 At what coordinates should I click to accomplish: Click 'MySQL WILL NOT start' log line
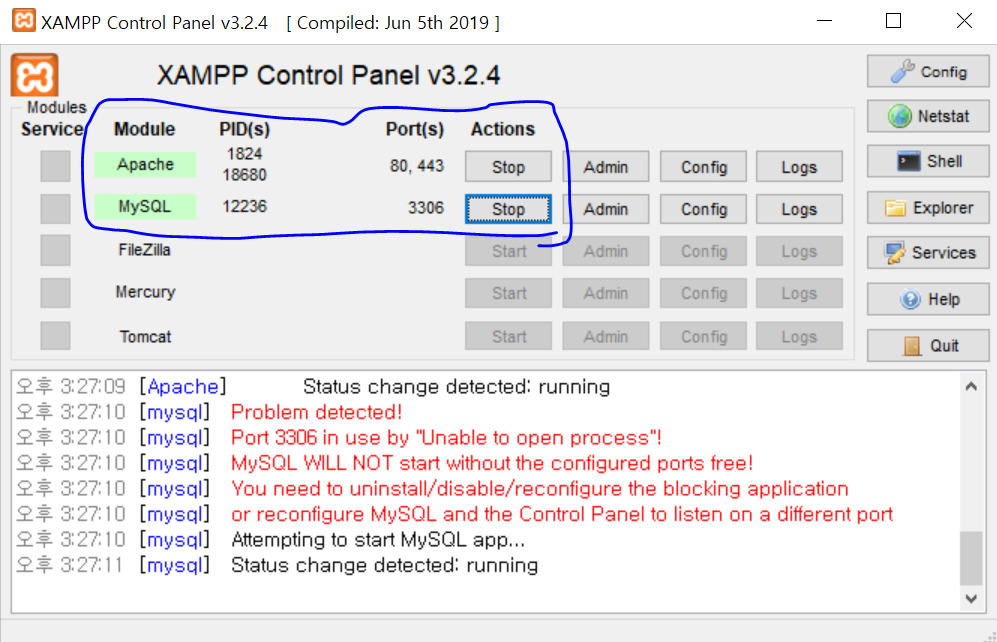pos(492,463)
